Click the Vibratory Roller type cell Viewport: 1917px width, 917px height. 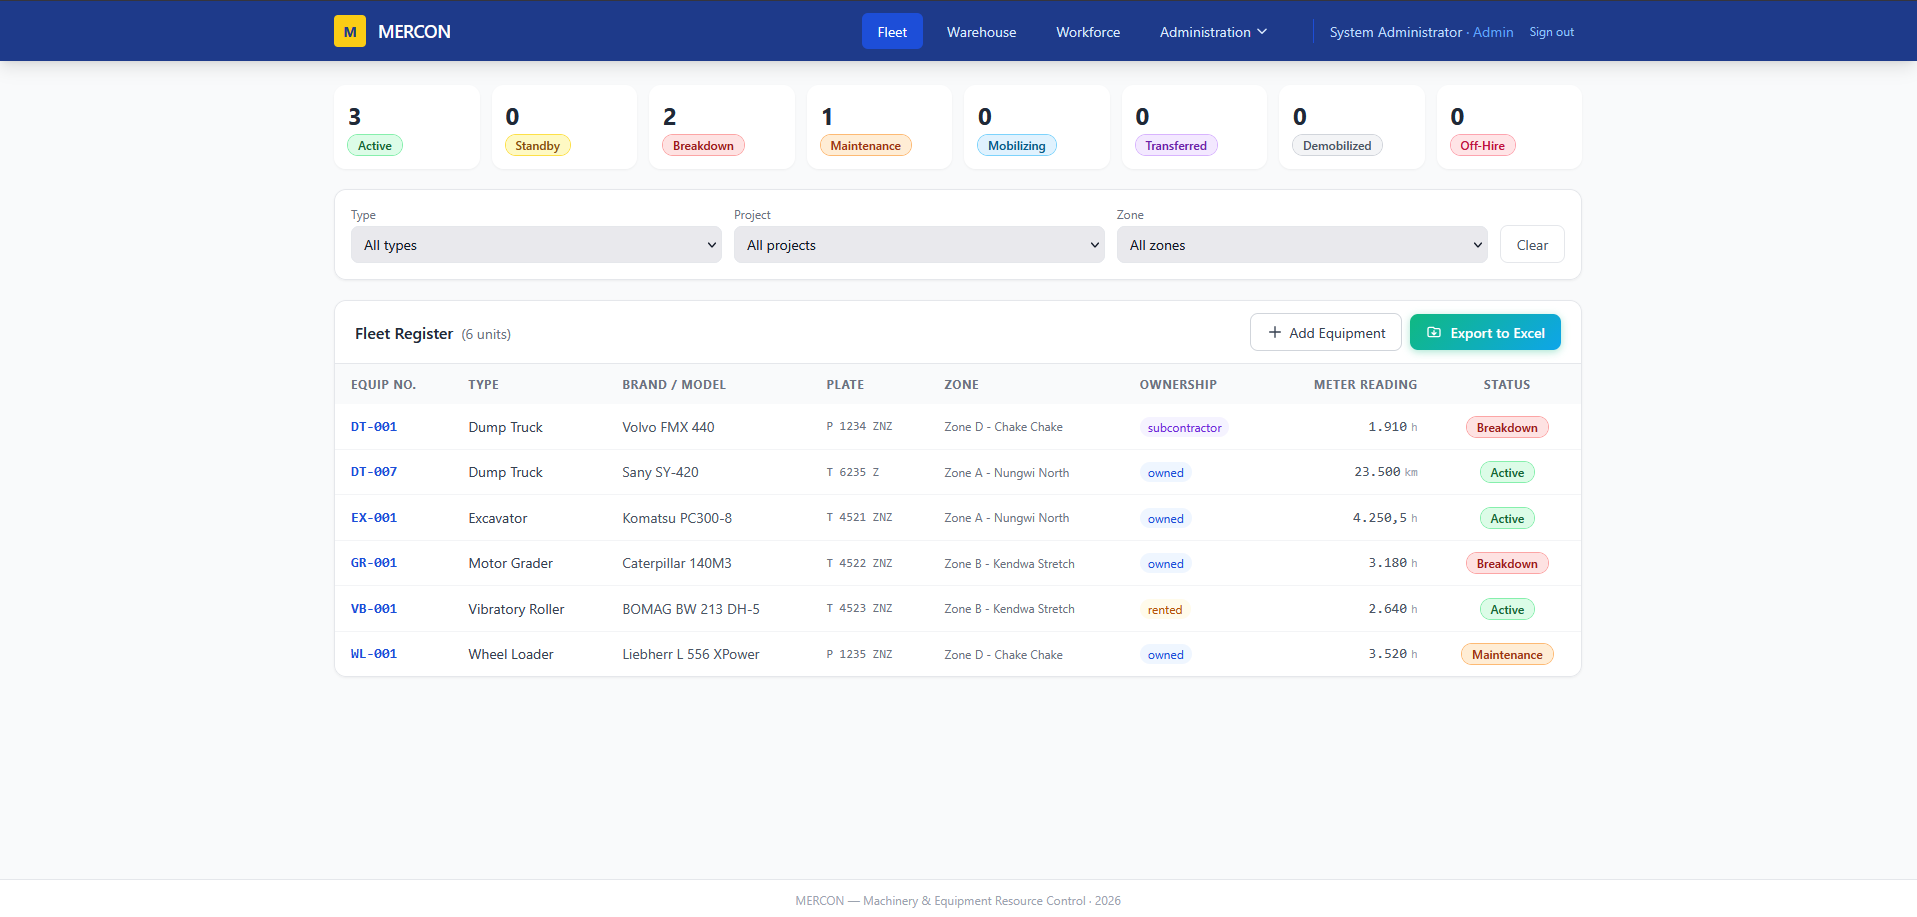click(516, 609)
